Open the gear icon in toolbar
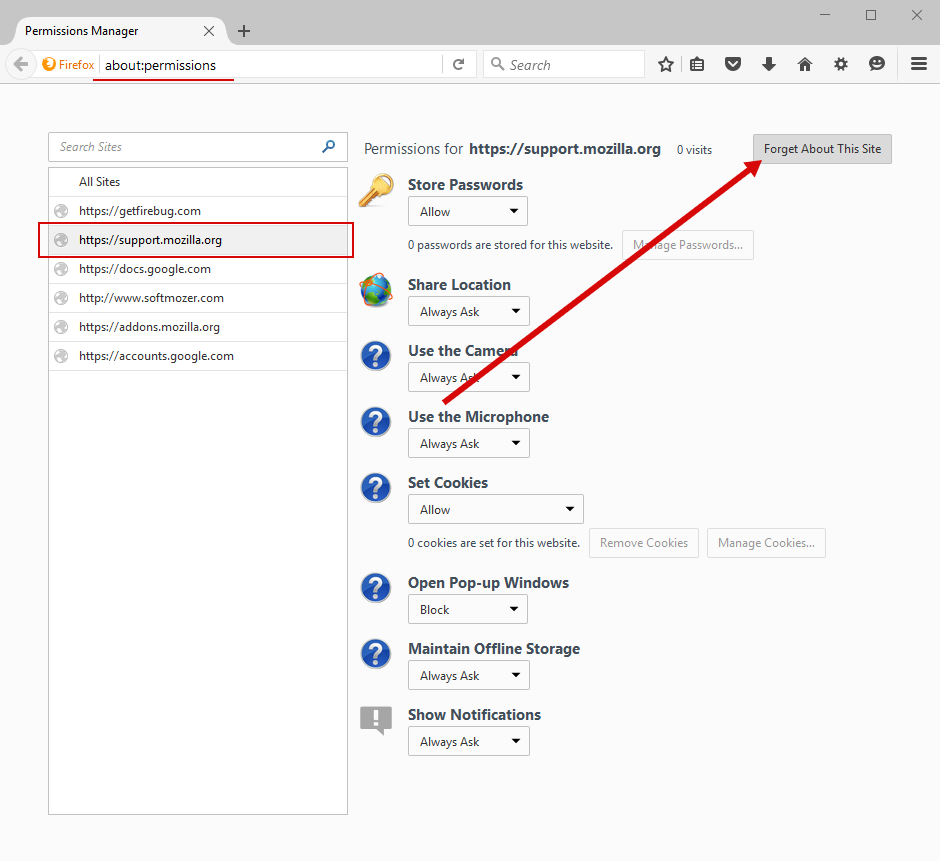The width and height of the screenshot is (940, 861). point(841,64)
